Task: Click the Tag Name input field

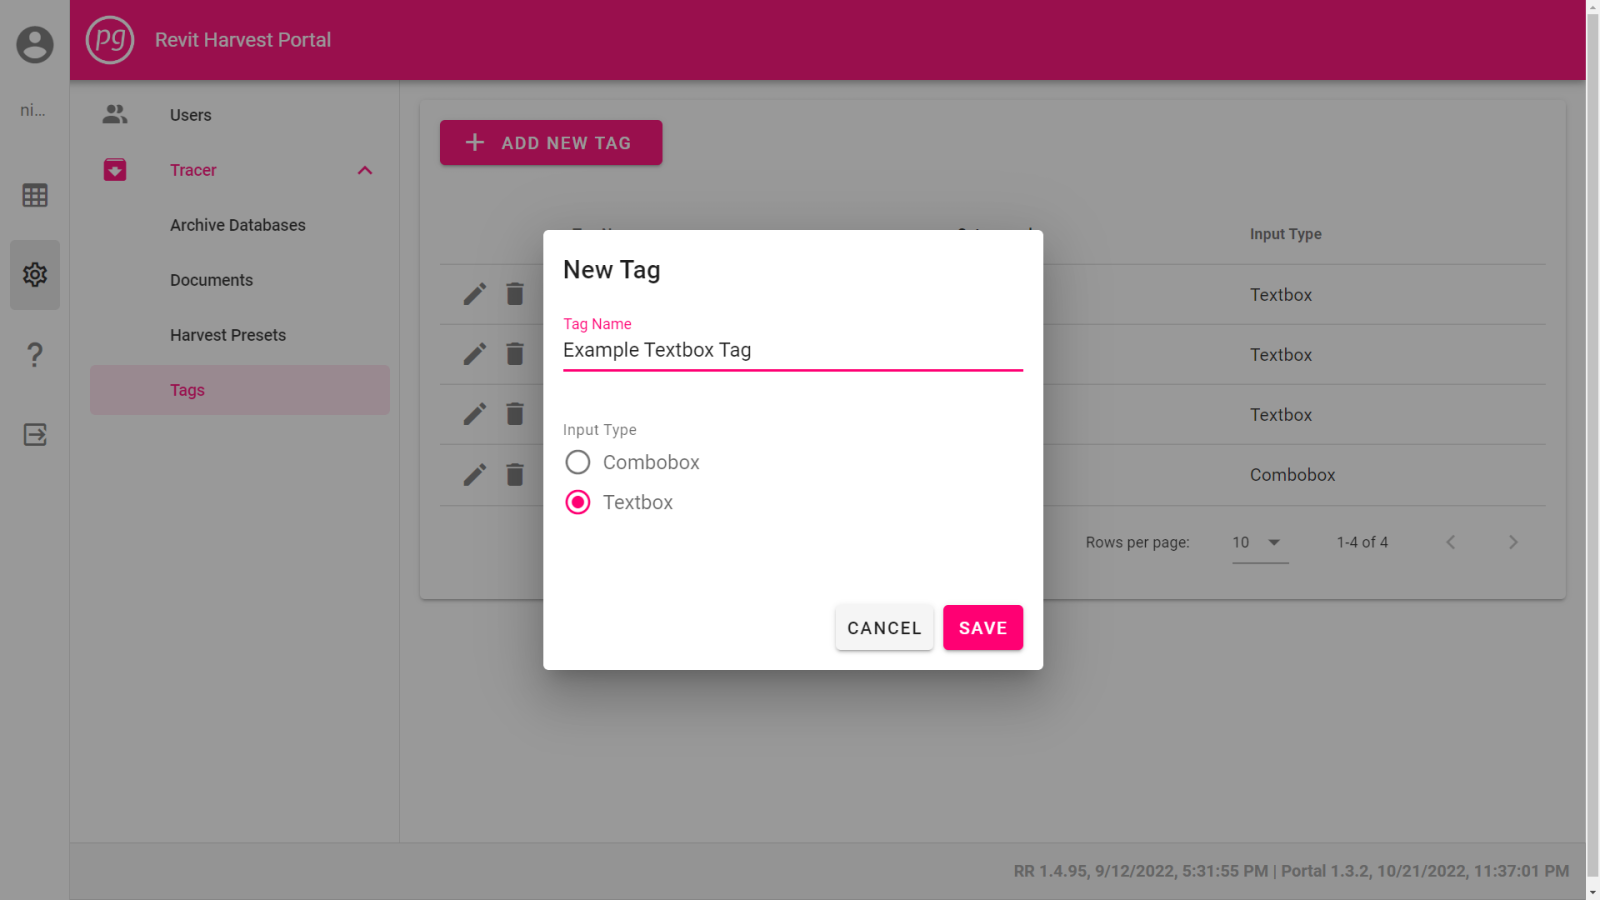Action: (790, 350)
